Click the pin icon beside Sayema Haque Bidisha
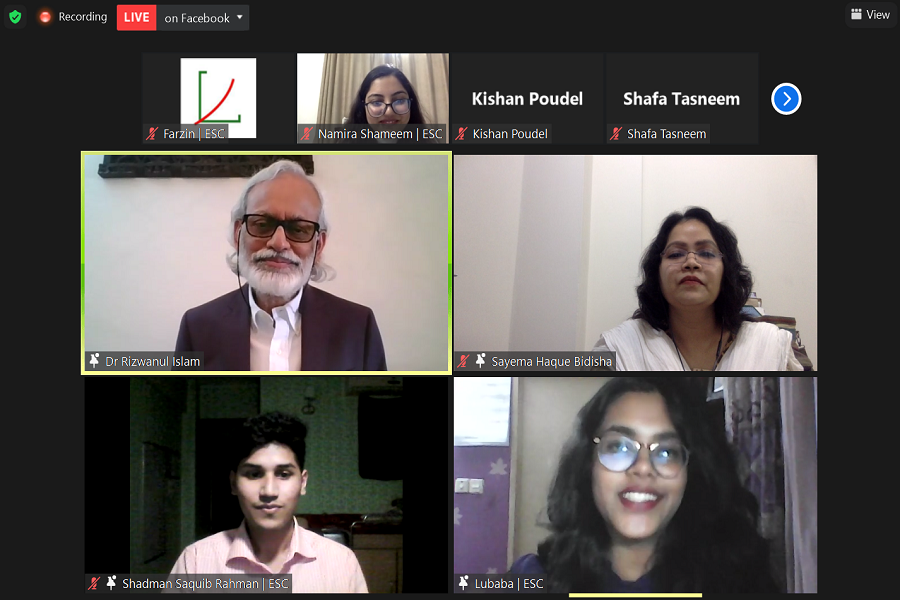The width and height of the screenshot is (900, 600). tap(481, 361)
